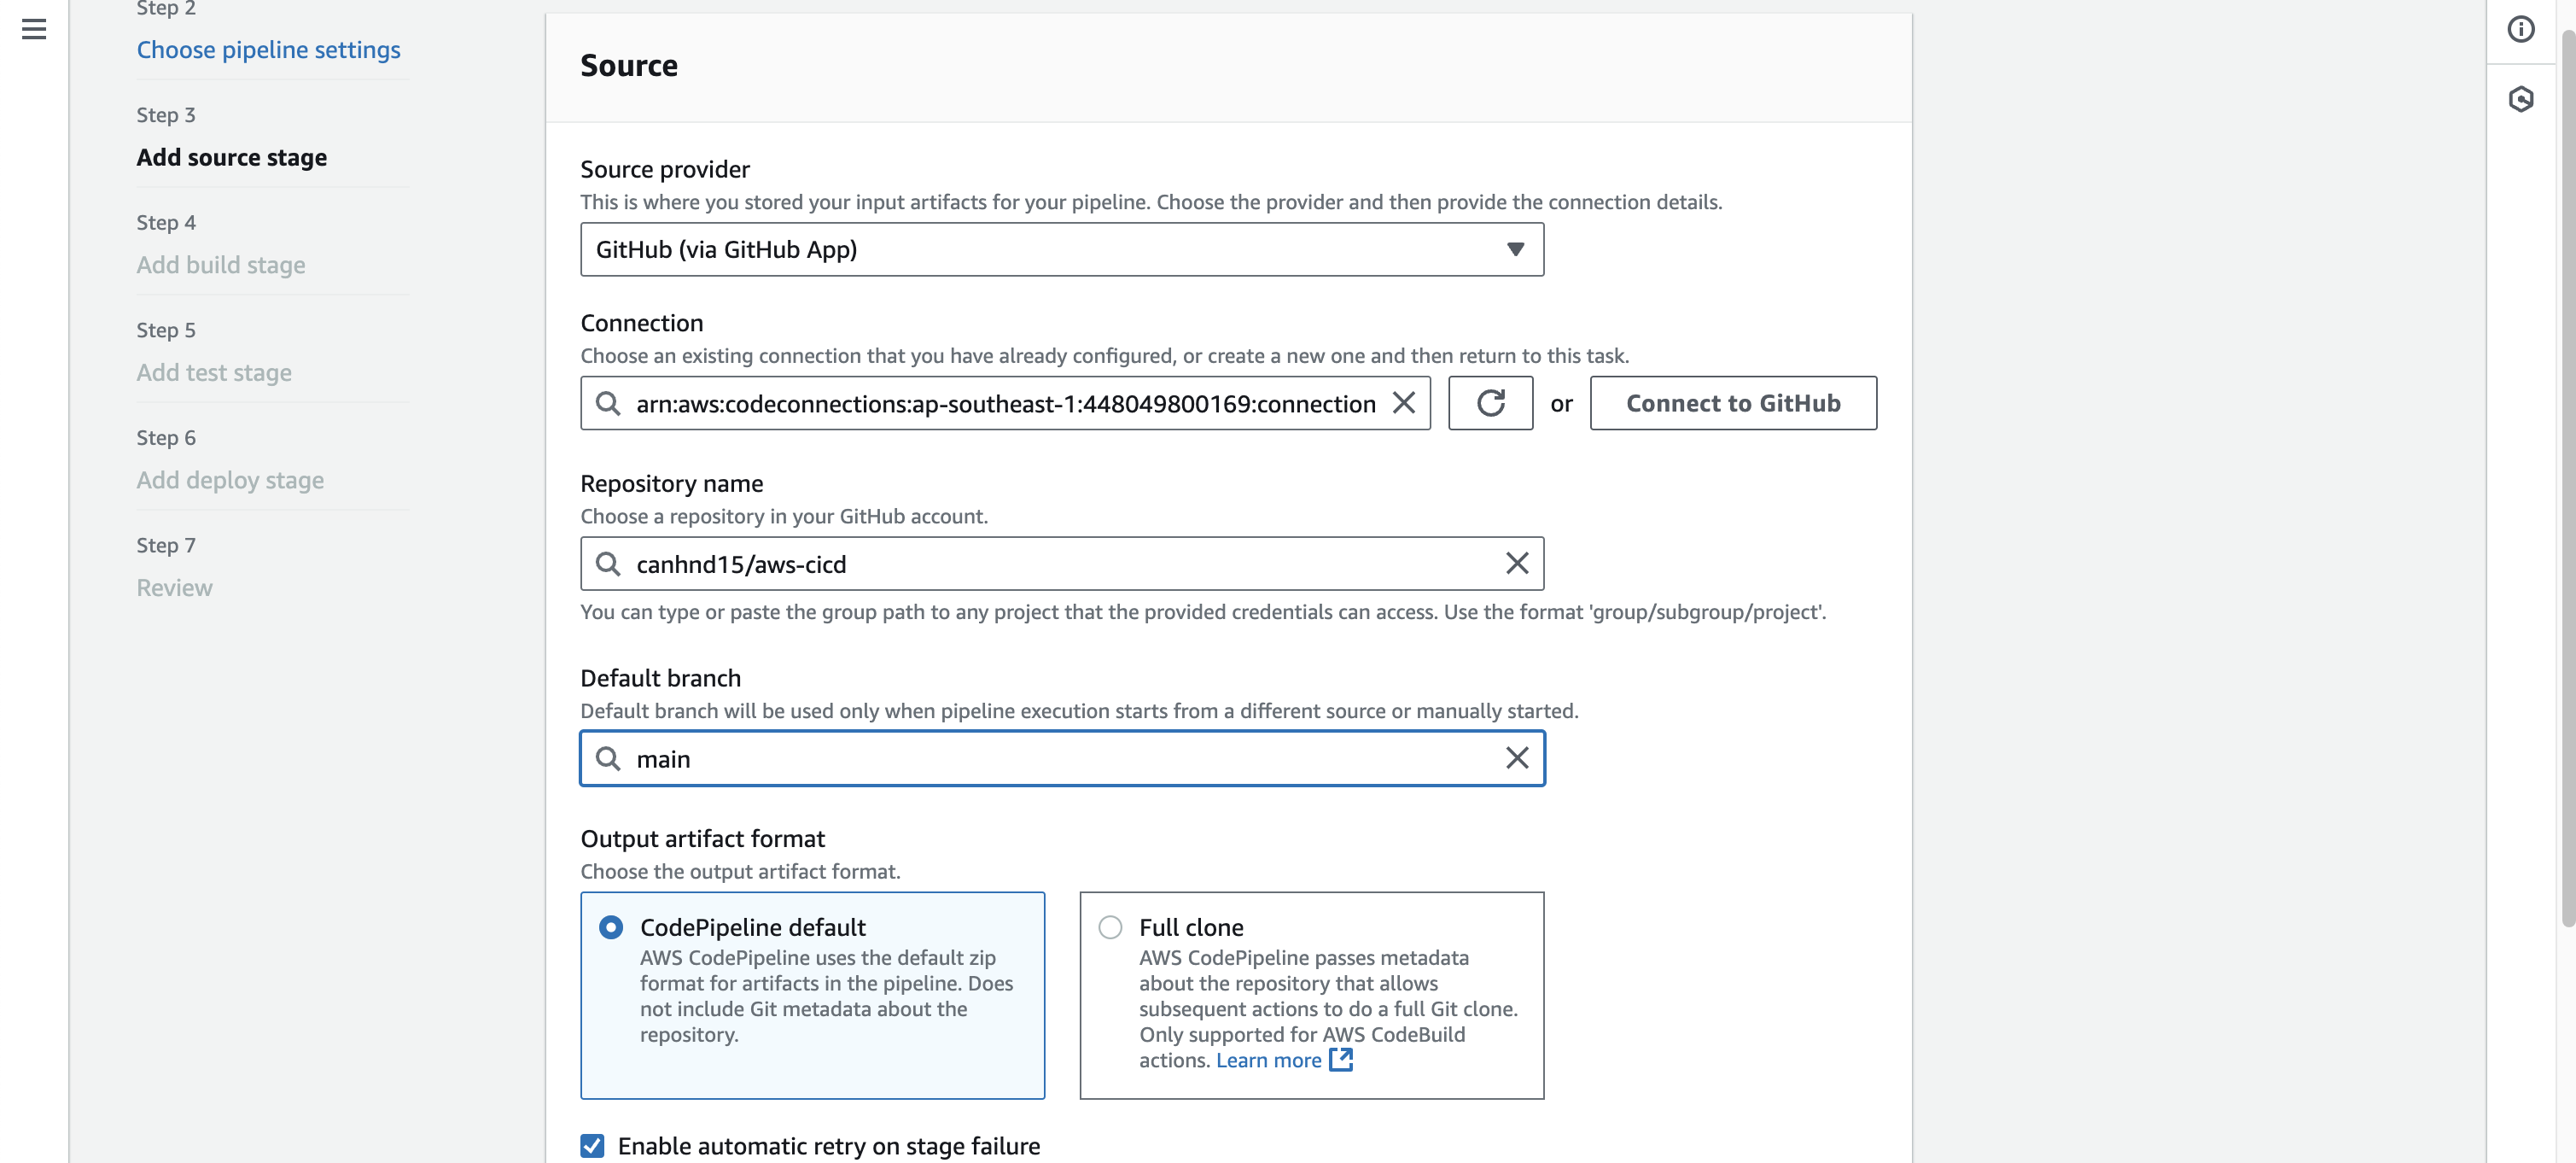The image size is (2576, 1163).
Task: Clear the connection ARN field
Action: 1404,403
